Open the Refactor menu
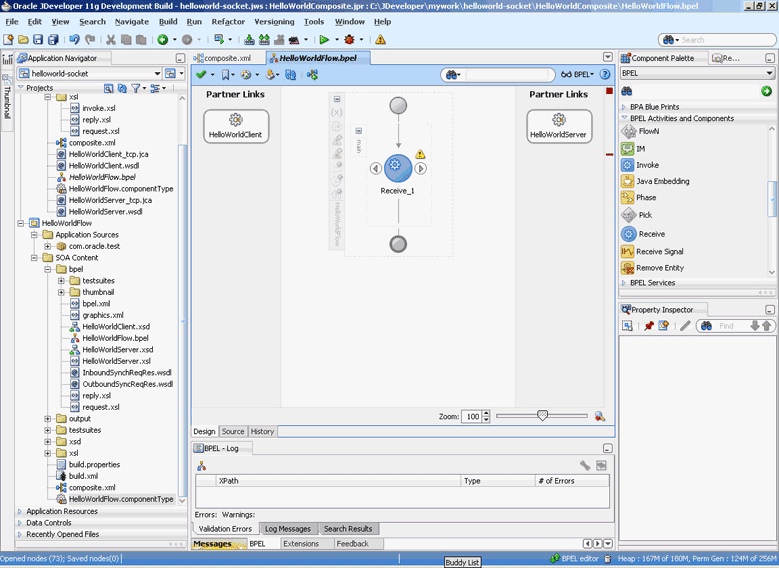 (x=228, y=21)
